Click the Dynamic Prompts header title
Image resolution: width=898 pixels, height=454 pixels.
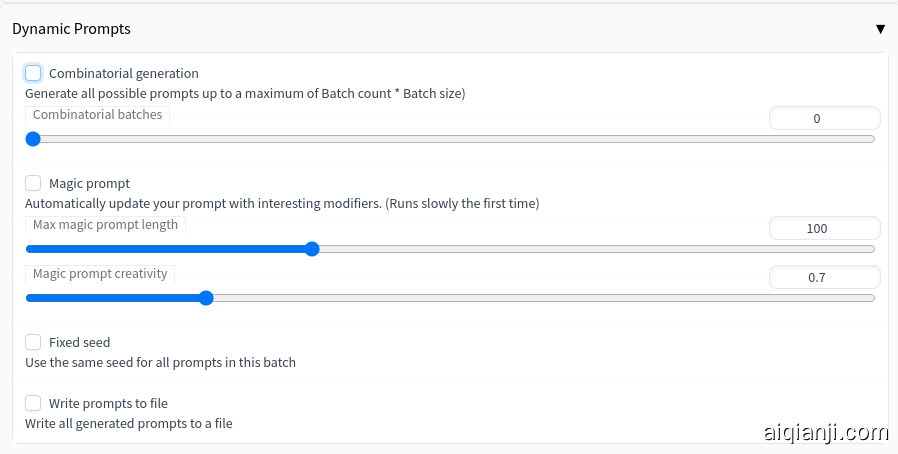point(71,29)
